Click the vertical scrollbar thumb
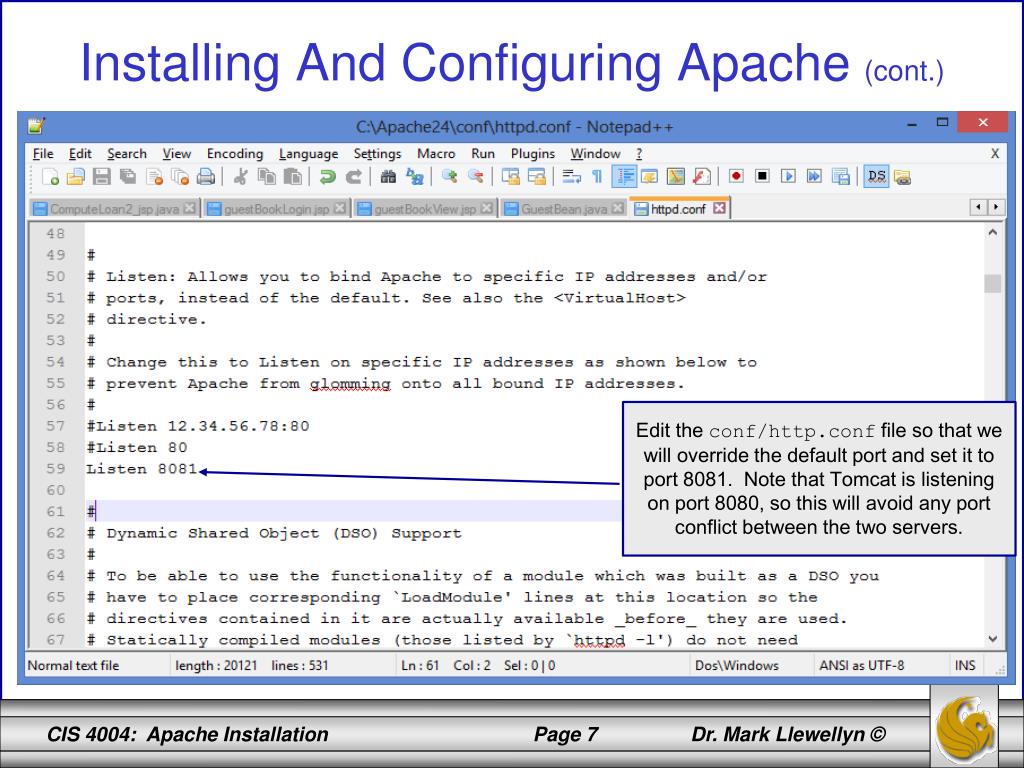The height and width of the screenshot is (768, 1024). pyautogui.click(x=993, y=283)
